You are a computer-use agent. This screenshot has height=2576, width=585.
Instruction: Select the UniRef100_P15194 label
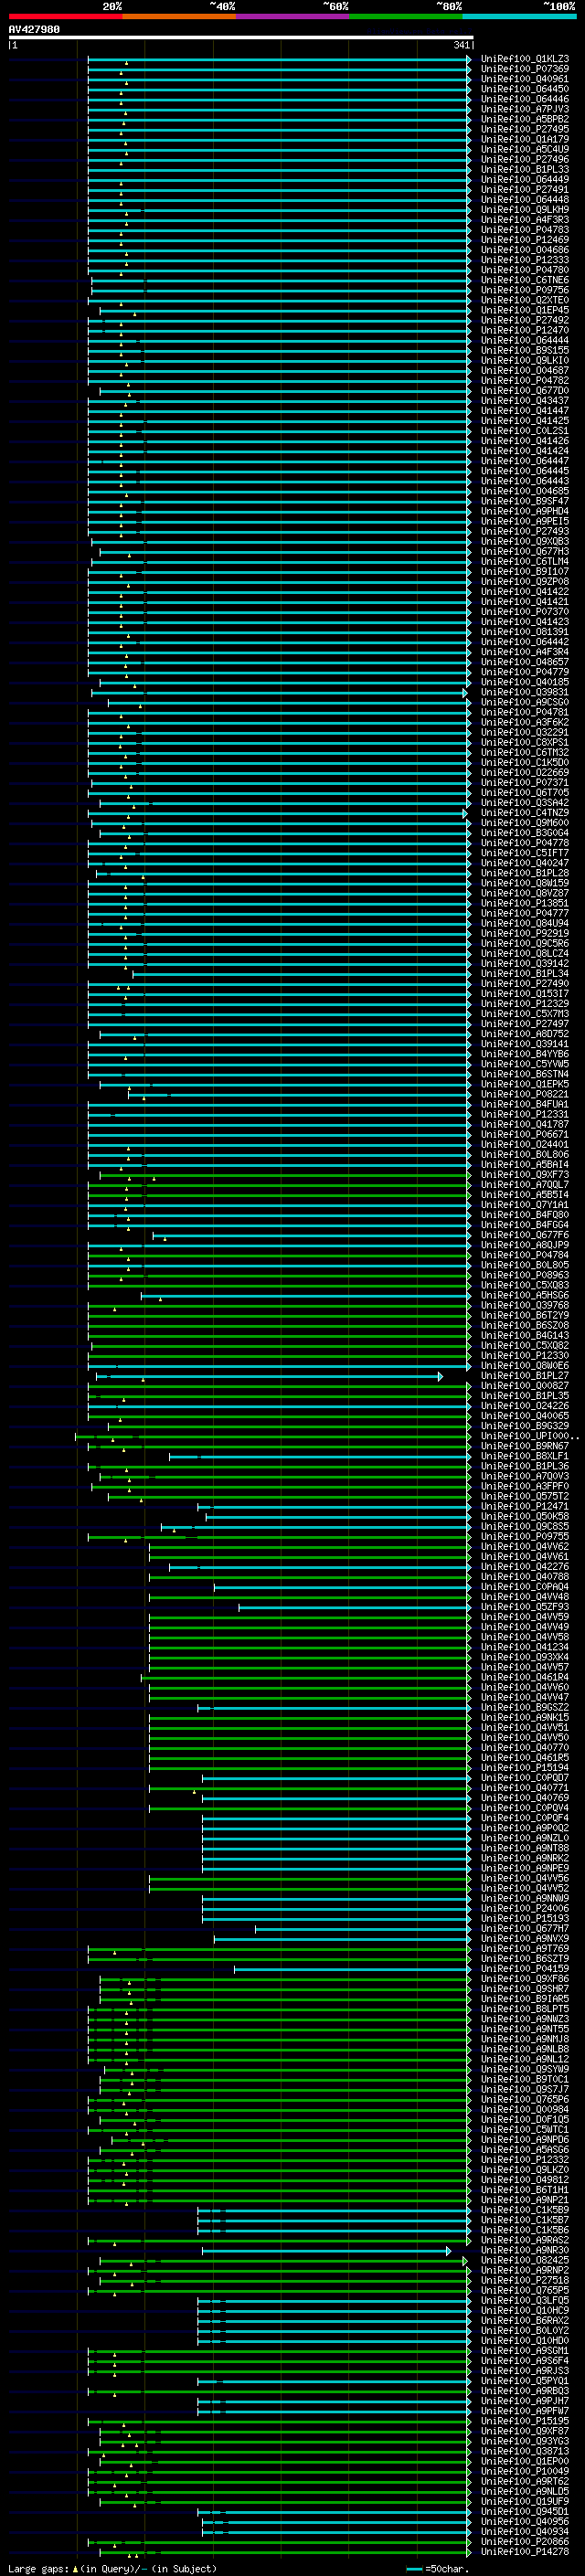pyautogui.click(x=525, y=1768)
